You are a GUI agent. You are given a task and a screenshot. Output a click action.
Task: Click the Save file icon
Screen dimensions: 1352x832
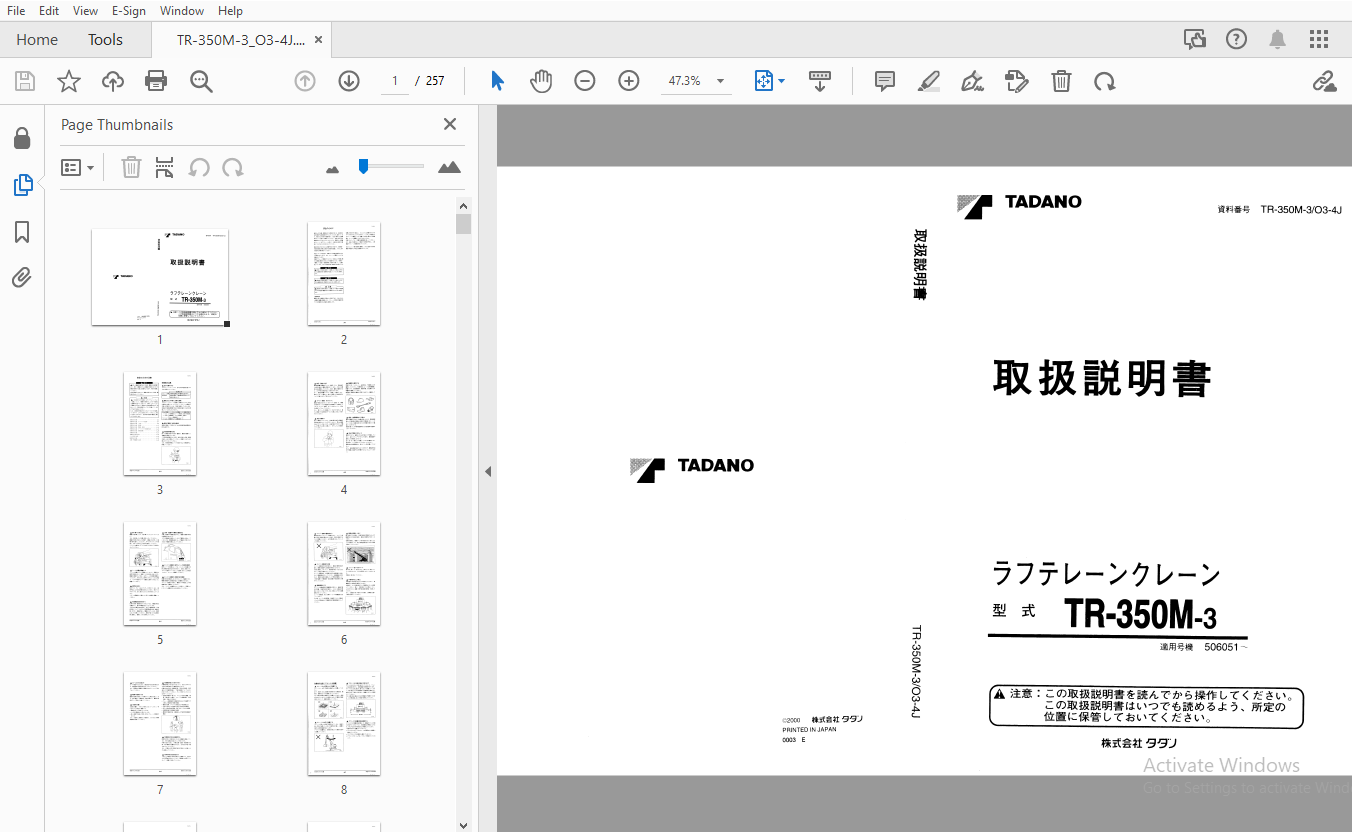(x=25, y=81)
